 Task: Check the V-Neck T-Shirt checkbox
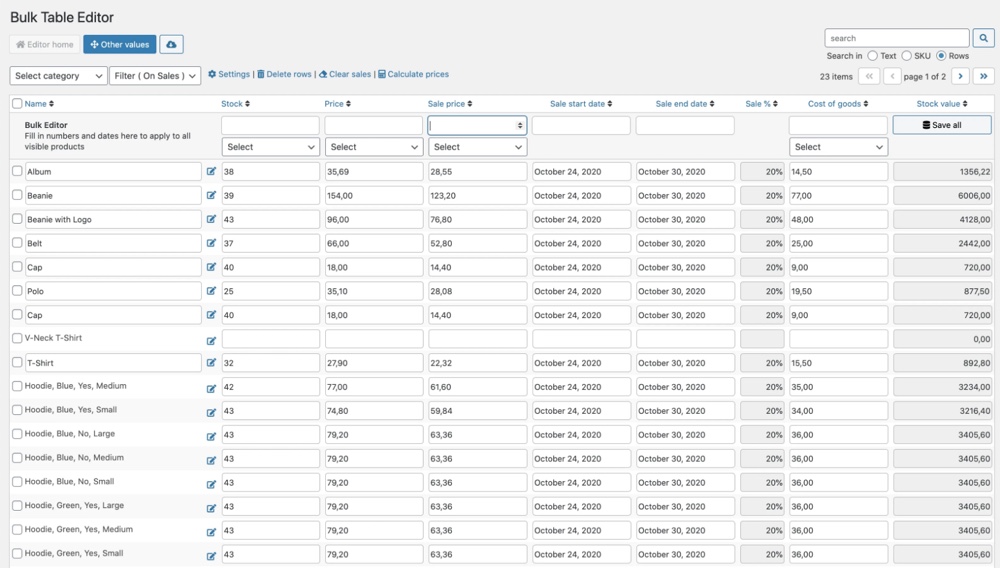click(17, 338)
